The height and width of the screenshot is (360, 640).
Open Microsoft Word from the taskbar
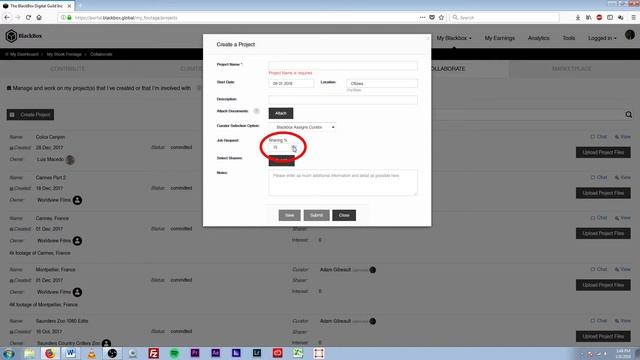pyautogui.click(x=71, y=353)
